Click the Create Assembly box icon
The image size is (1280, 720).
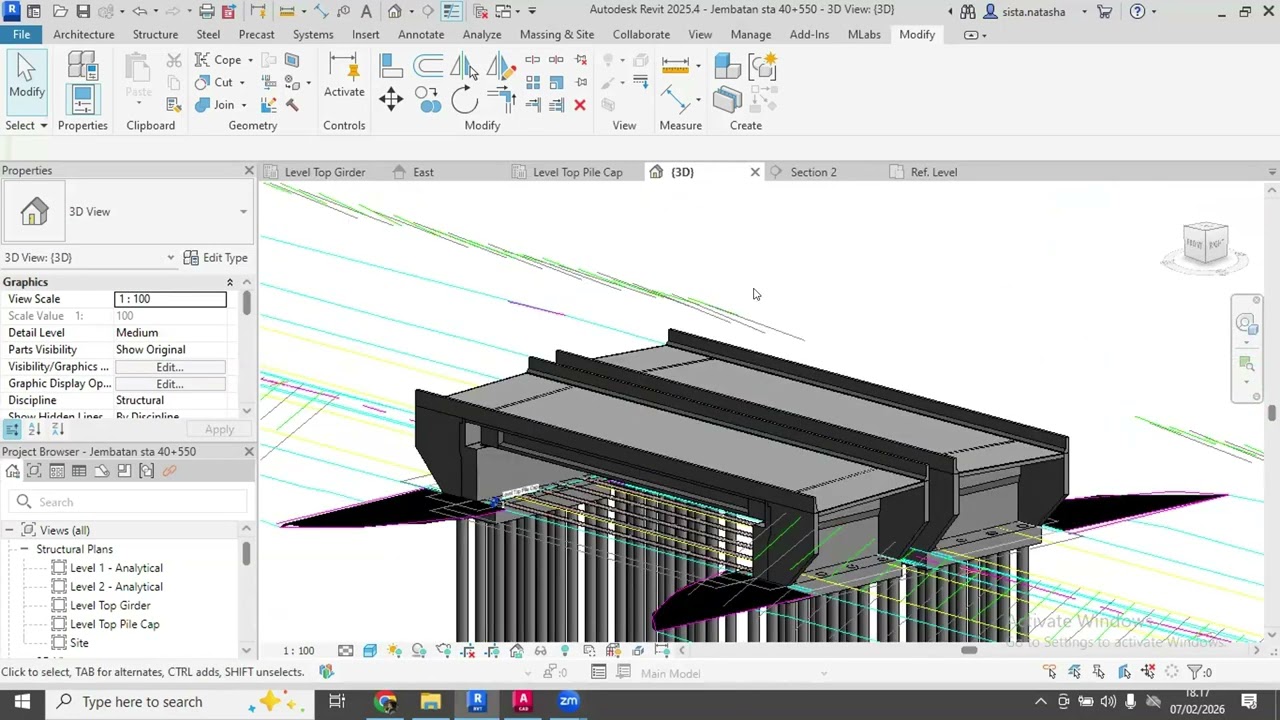click(x=728, y=67)
